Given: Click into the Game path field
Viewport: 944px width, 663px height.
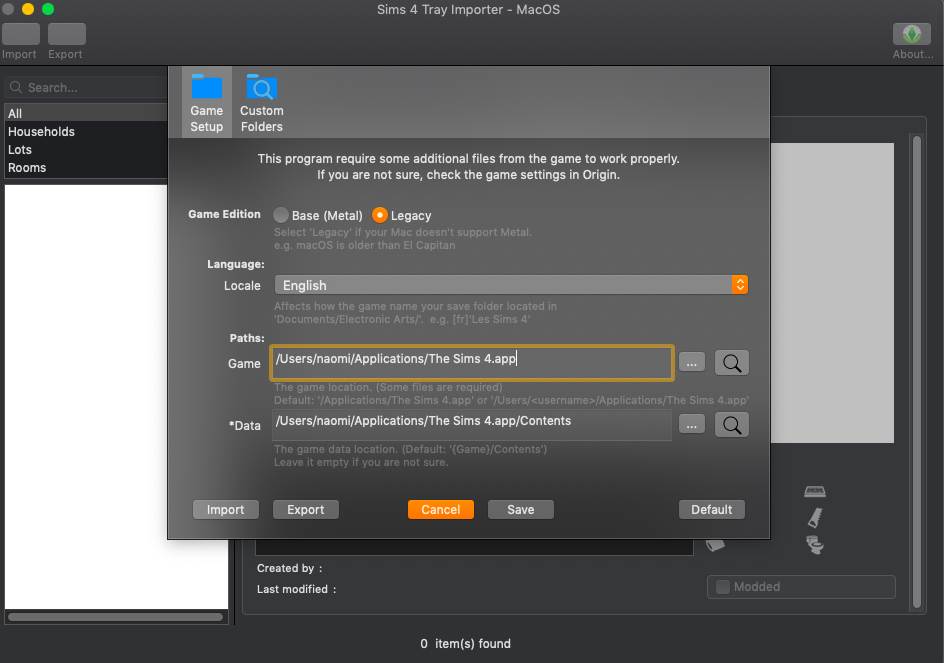Looking at the screenshot, I should pyautogui.click(x=472, y=363).
